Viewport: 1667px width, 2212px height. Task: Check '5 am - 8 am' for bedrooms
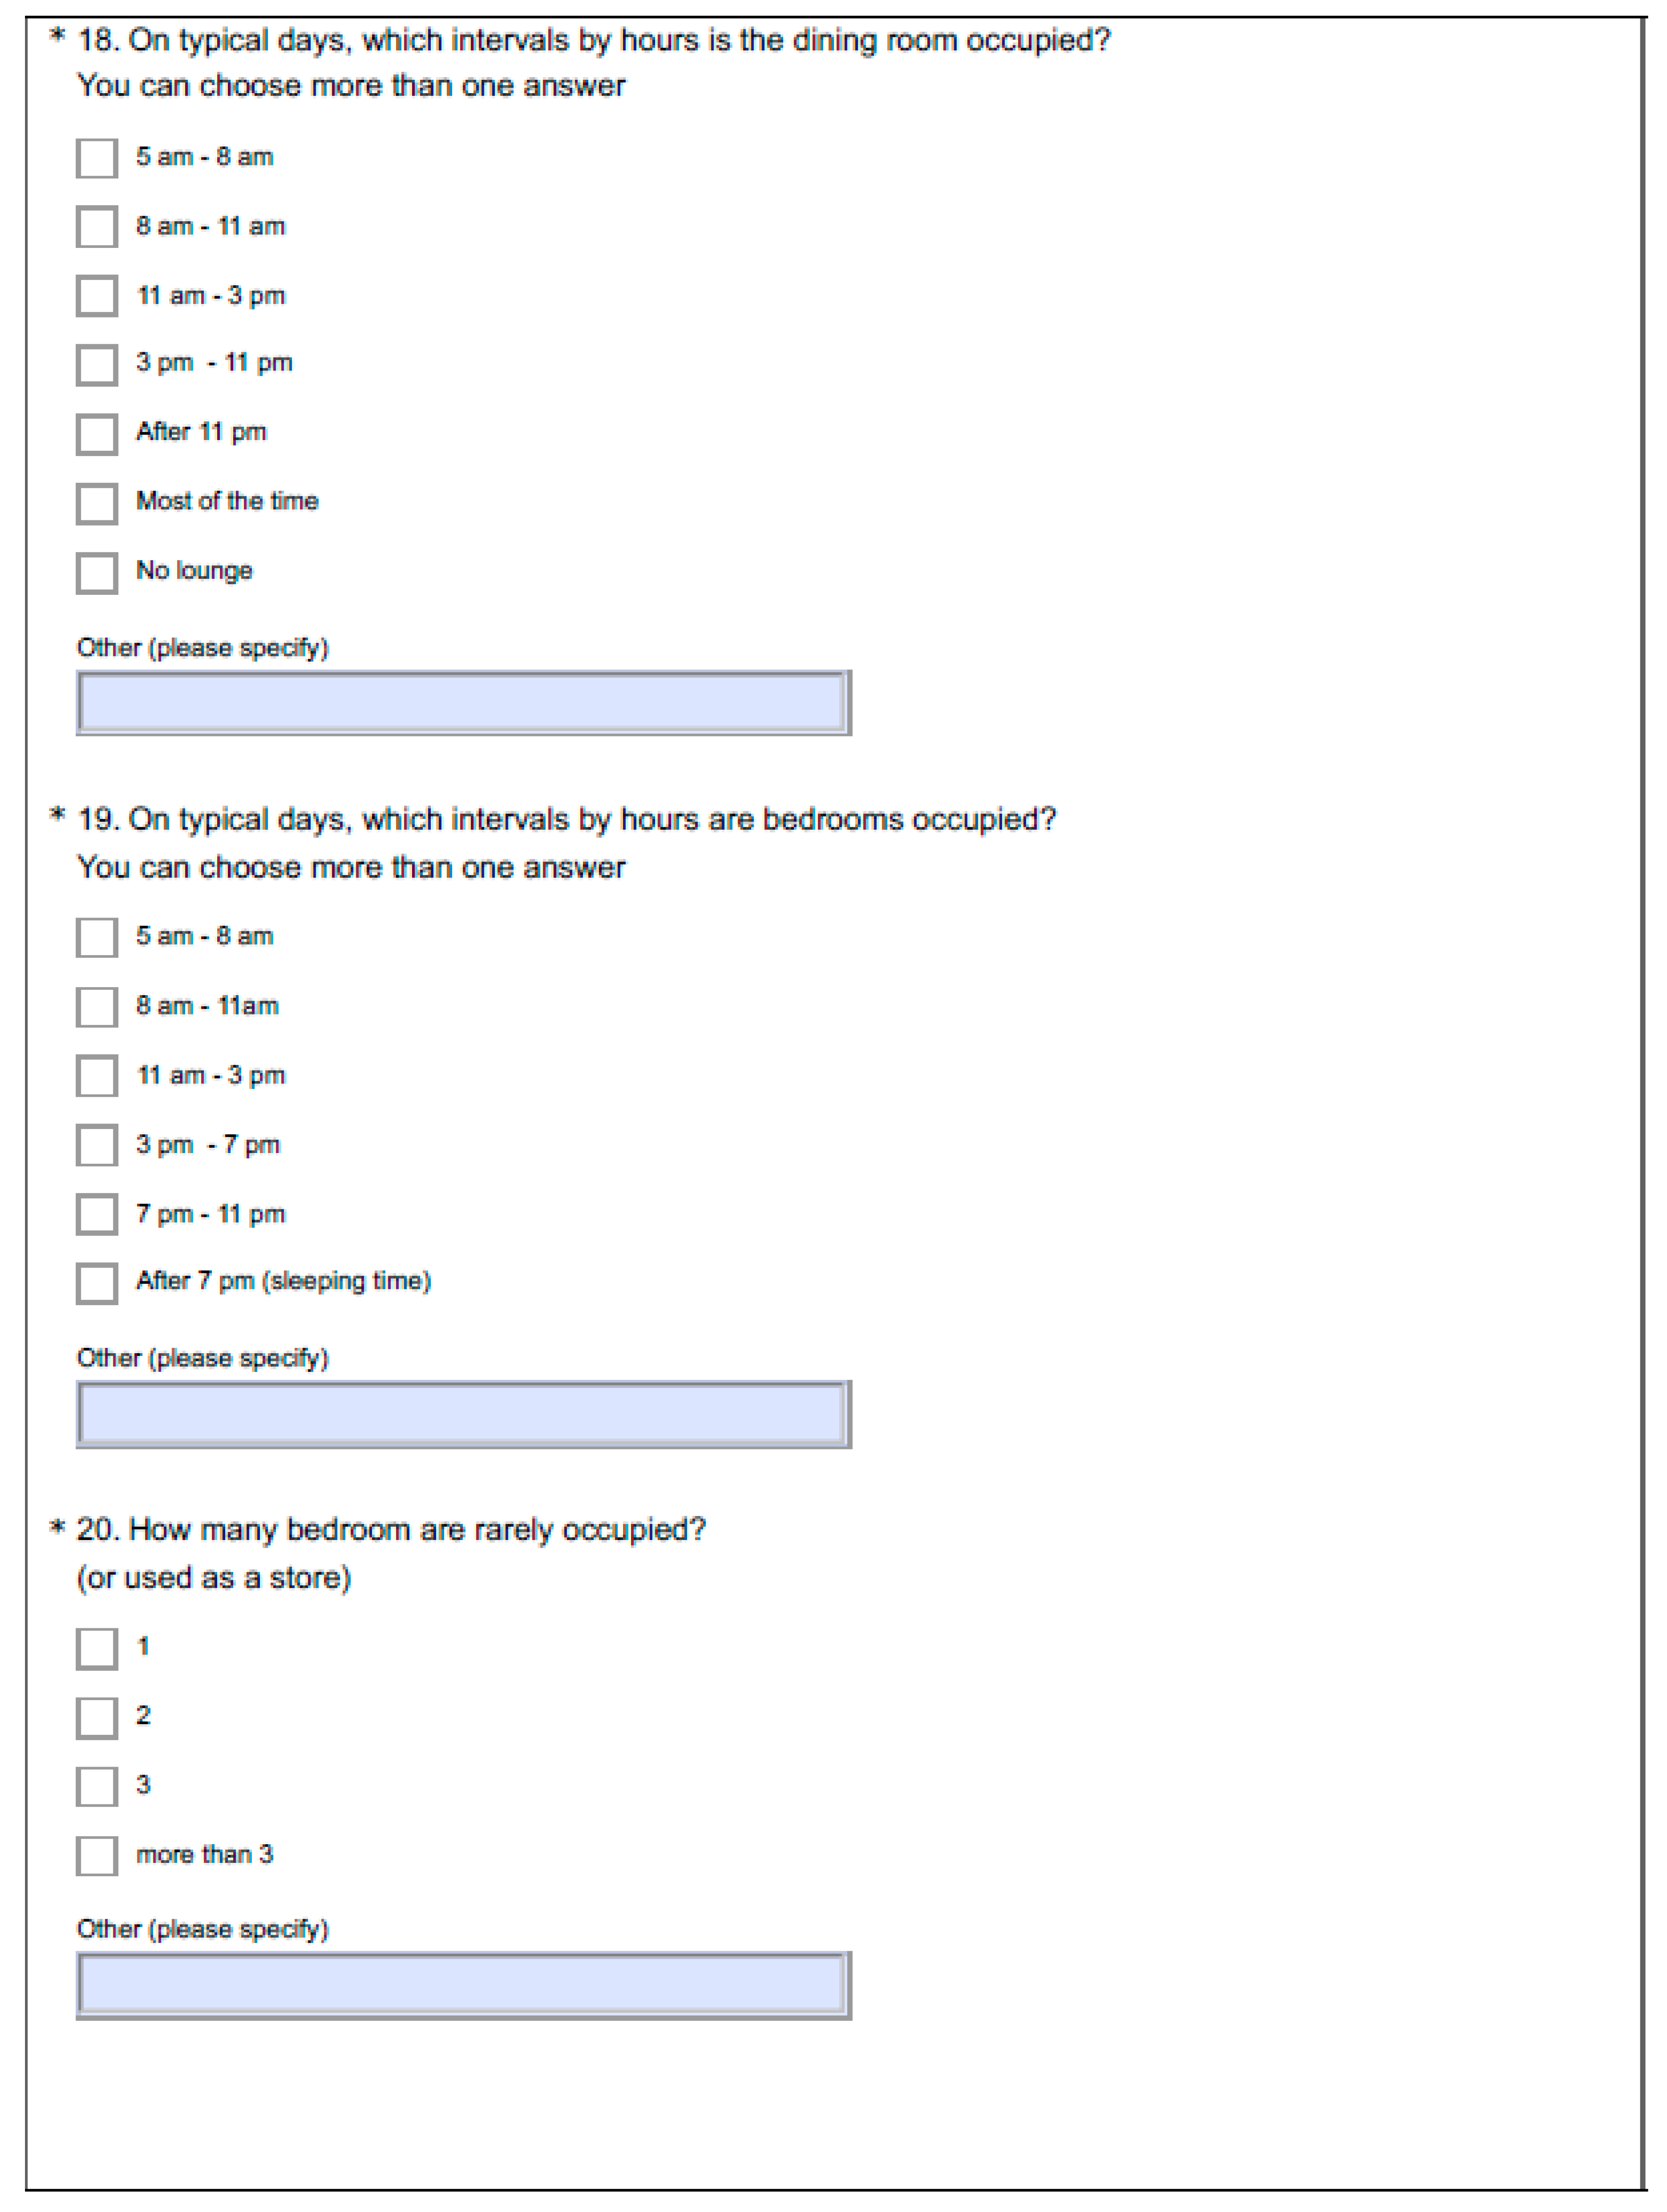tap(97, 938)
